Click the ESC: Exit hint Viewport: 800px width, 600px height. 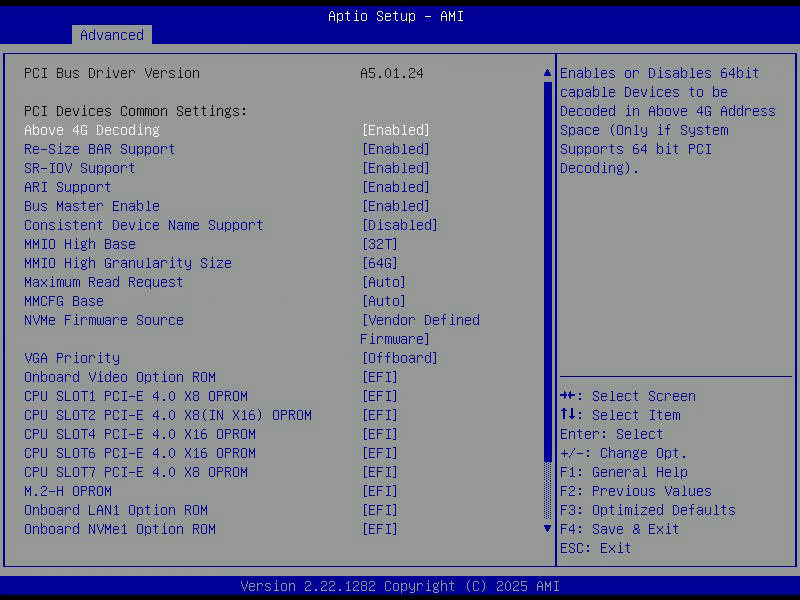[x=595, y=548]
